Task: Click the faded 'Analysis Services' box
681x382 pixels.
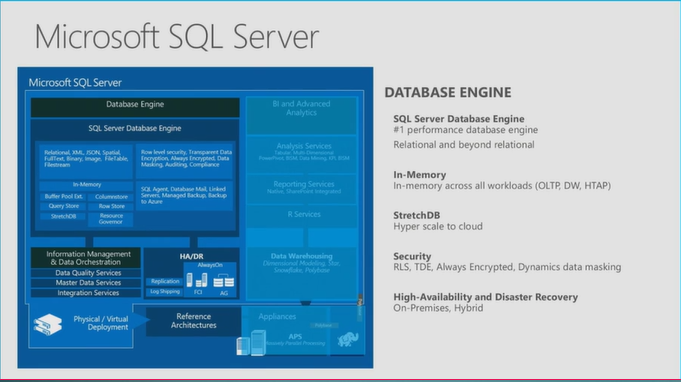Action: 301,154
